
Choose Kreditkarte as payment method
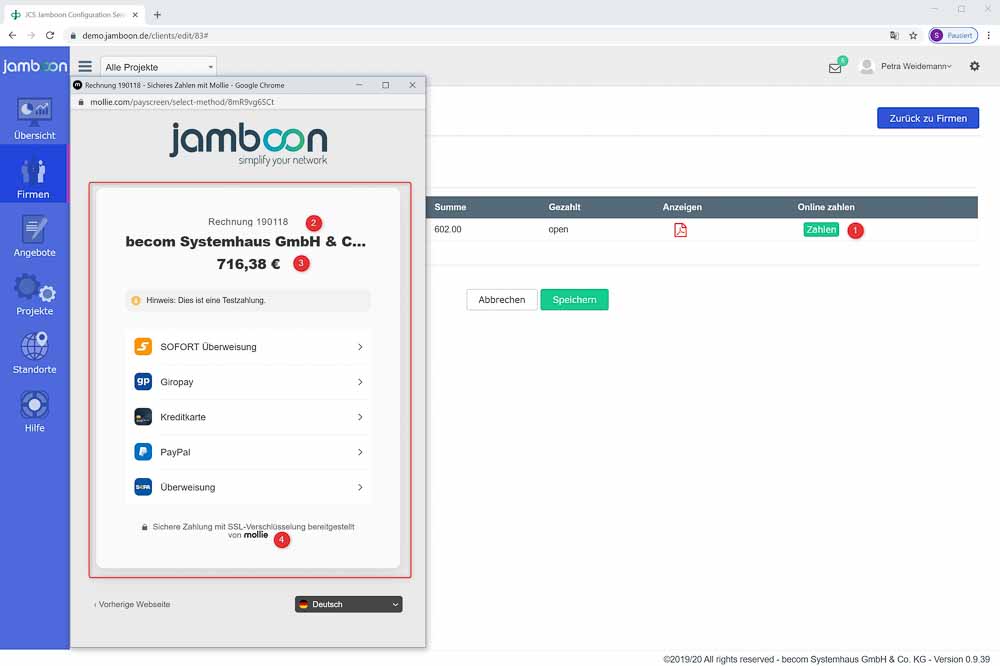click(x=248, y=417)
